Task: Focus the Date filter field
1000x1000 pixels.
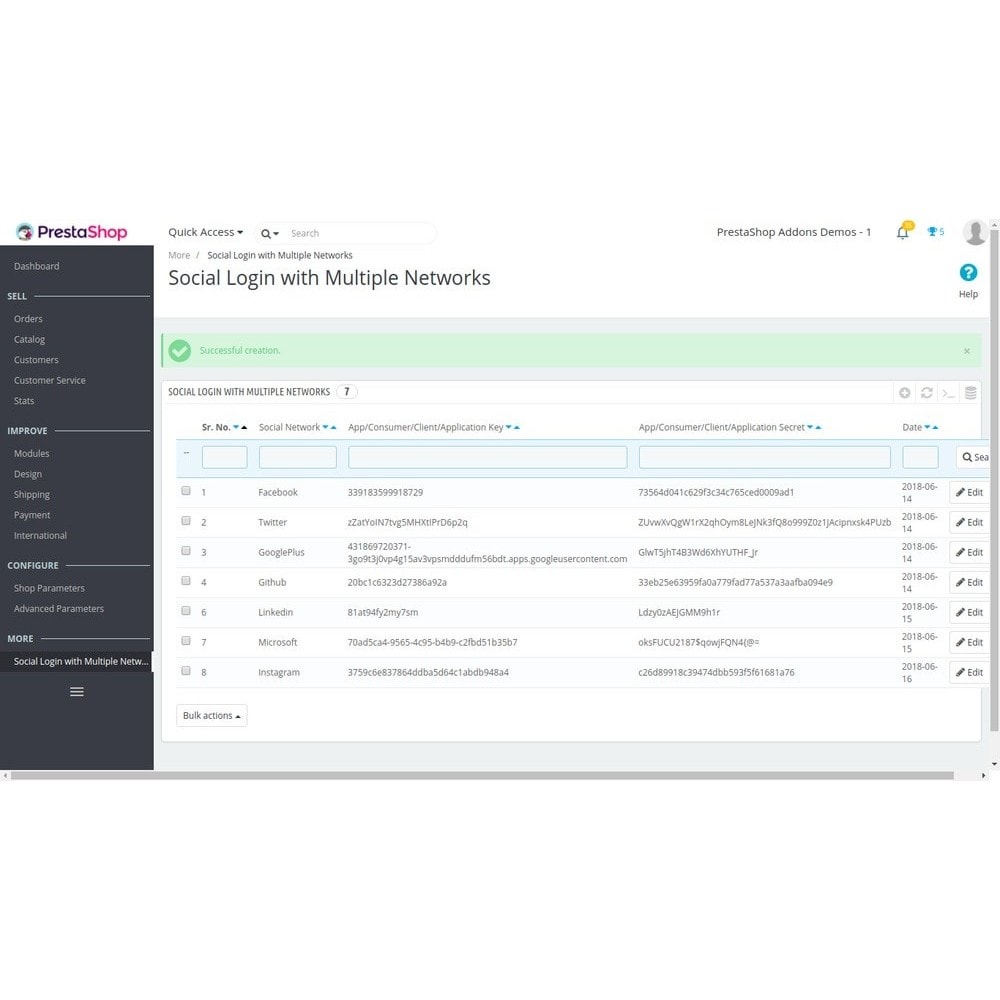Action: (x=920, y=457)
